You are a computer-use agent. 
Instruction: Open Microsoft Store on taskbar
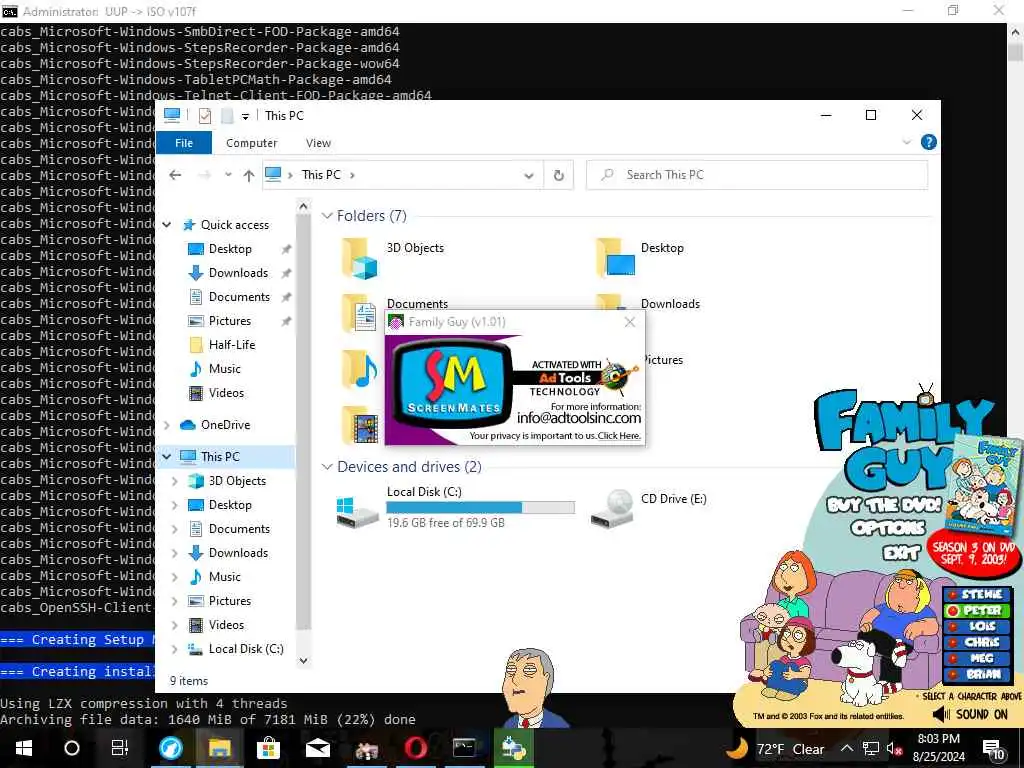tap(268, 748)
